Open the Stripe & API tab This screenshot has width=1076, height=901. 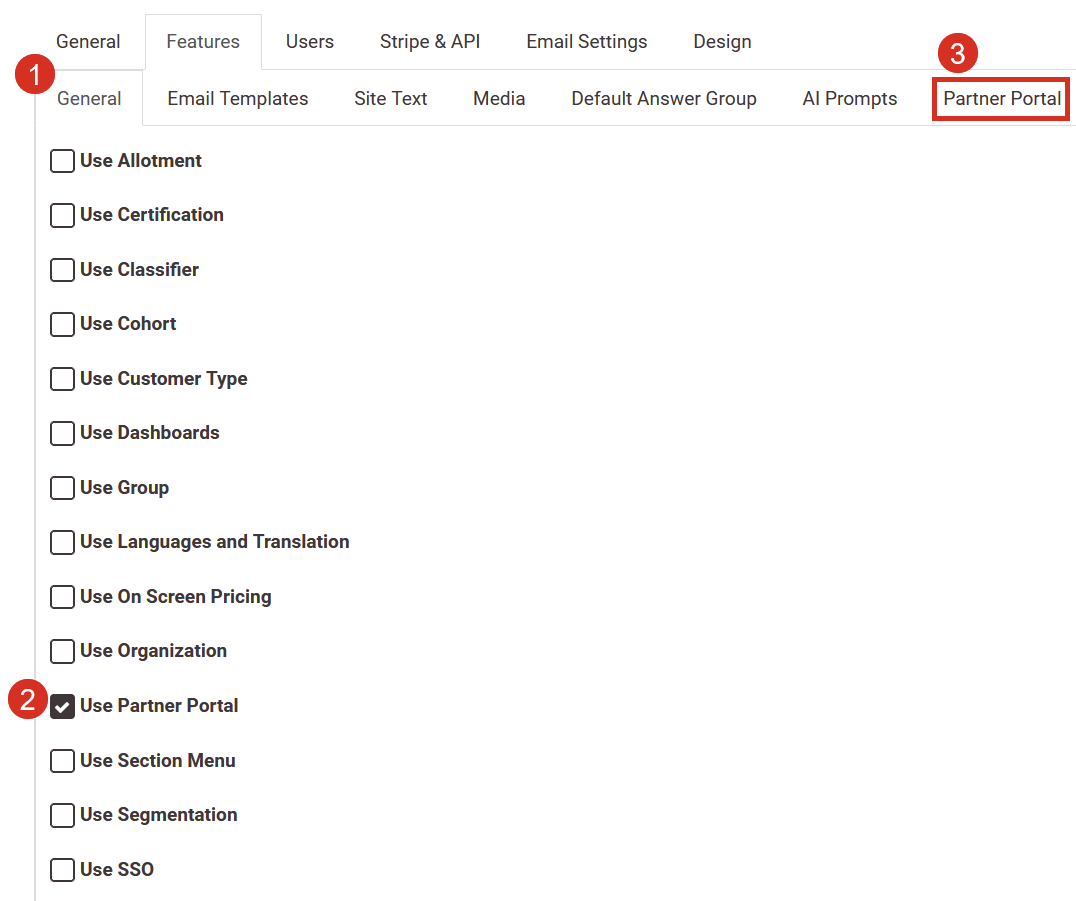[x=430, y=42]
